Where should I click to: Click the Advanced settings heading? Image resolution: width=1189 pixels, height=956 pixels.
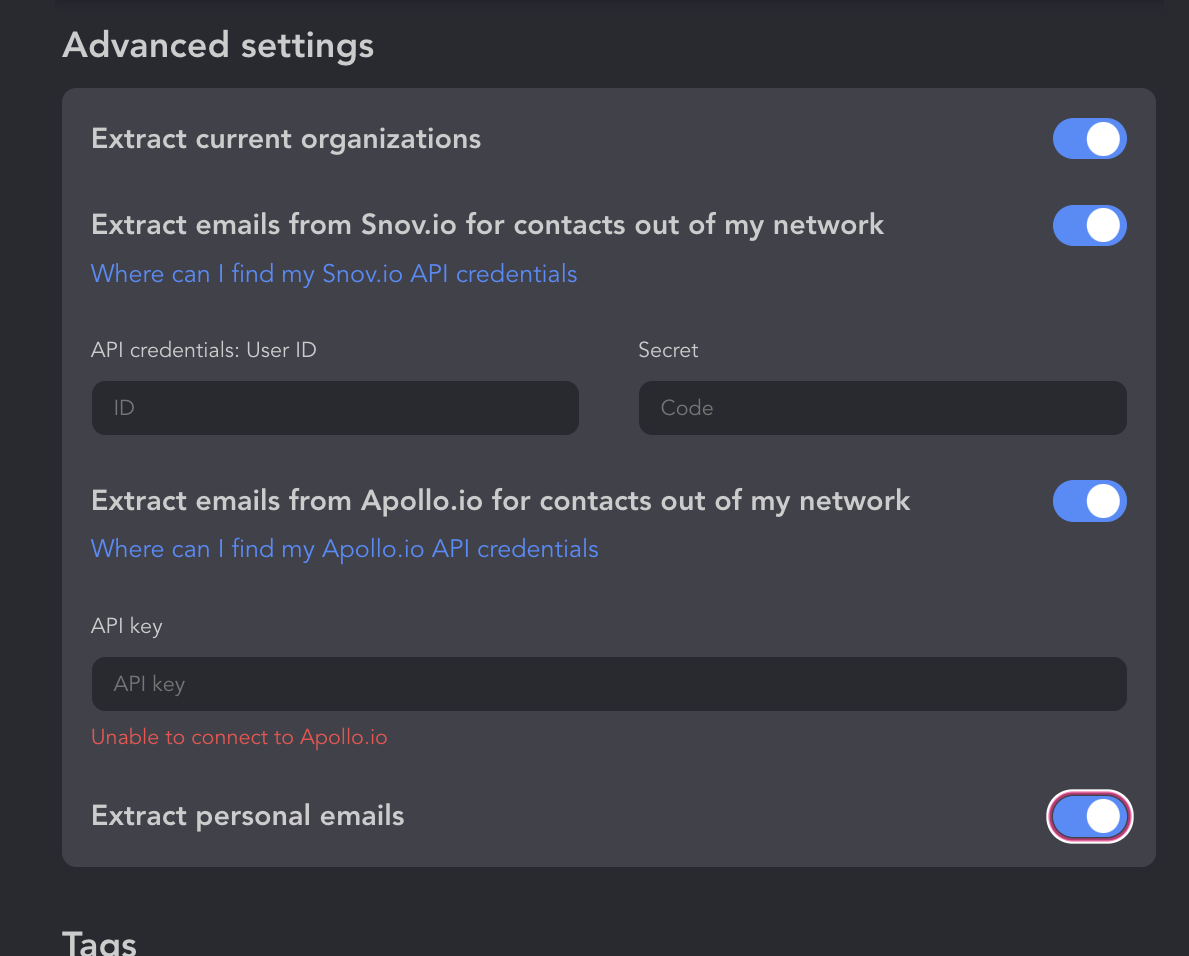[x=218, y=45]
